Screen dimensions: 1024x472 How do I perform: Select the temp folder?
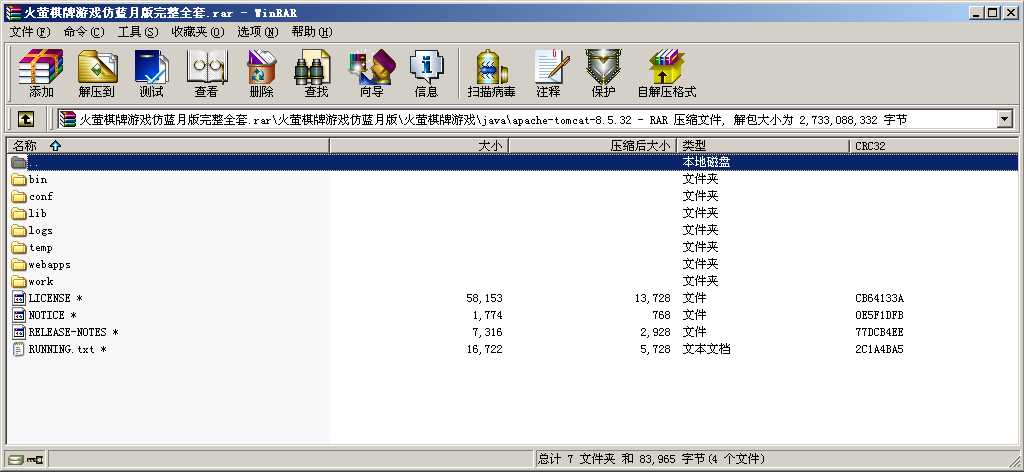[x=32, y=247]
